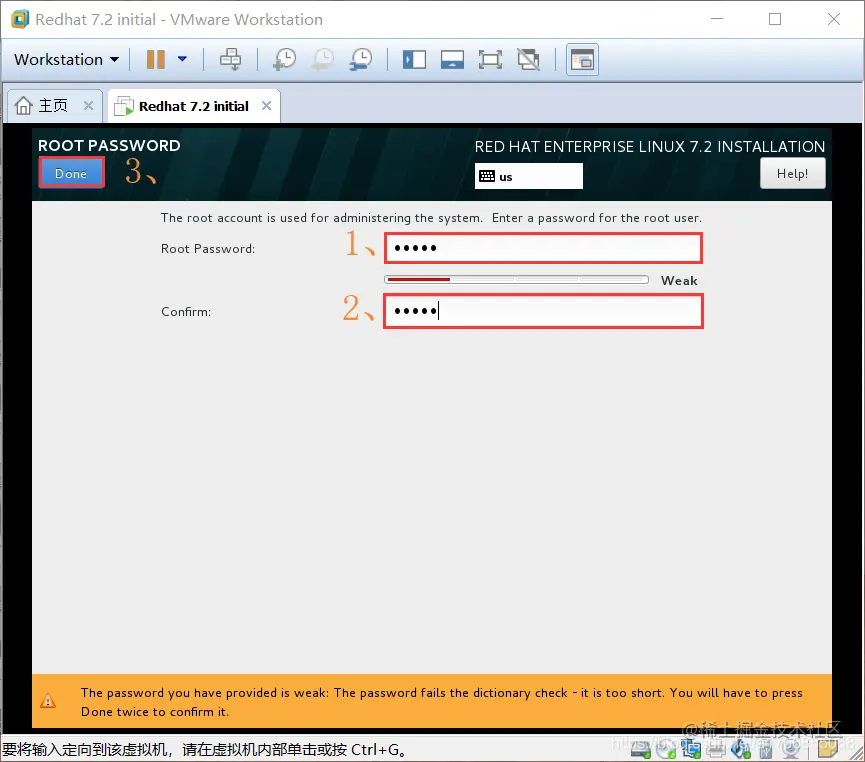
Task: Click the VMware Workstation title icon
Action: tap(20, 19)
